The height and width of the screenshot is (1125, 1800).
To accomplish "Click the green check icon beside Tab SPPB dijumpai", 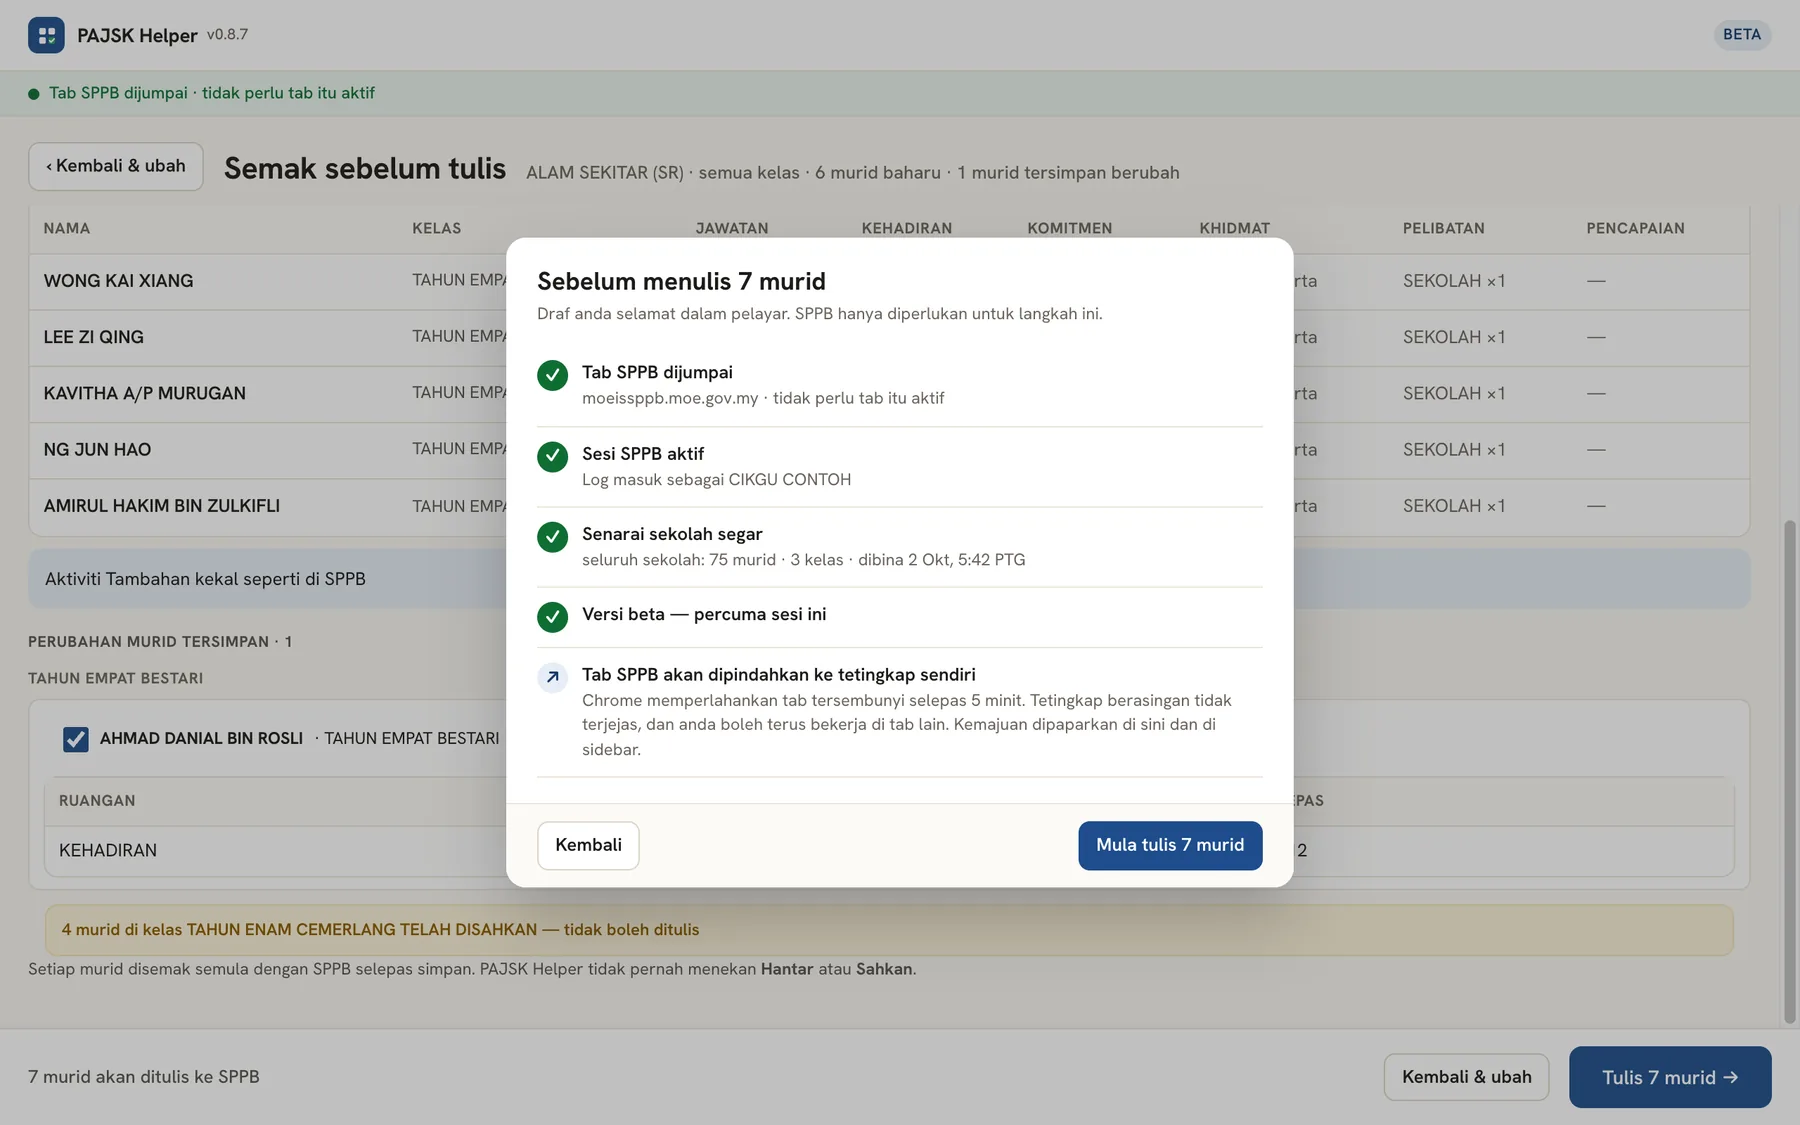I will tap(552, 375).
